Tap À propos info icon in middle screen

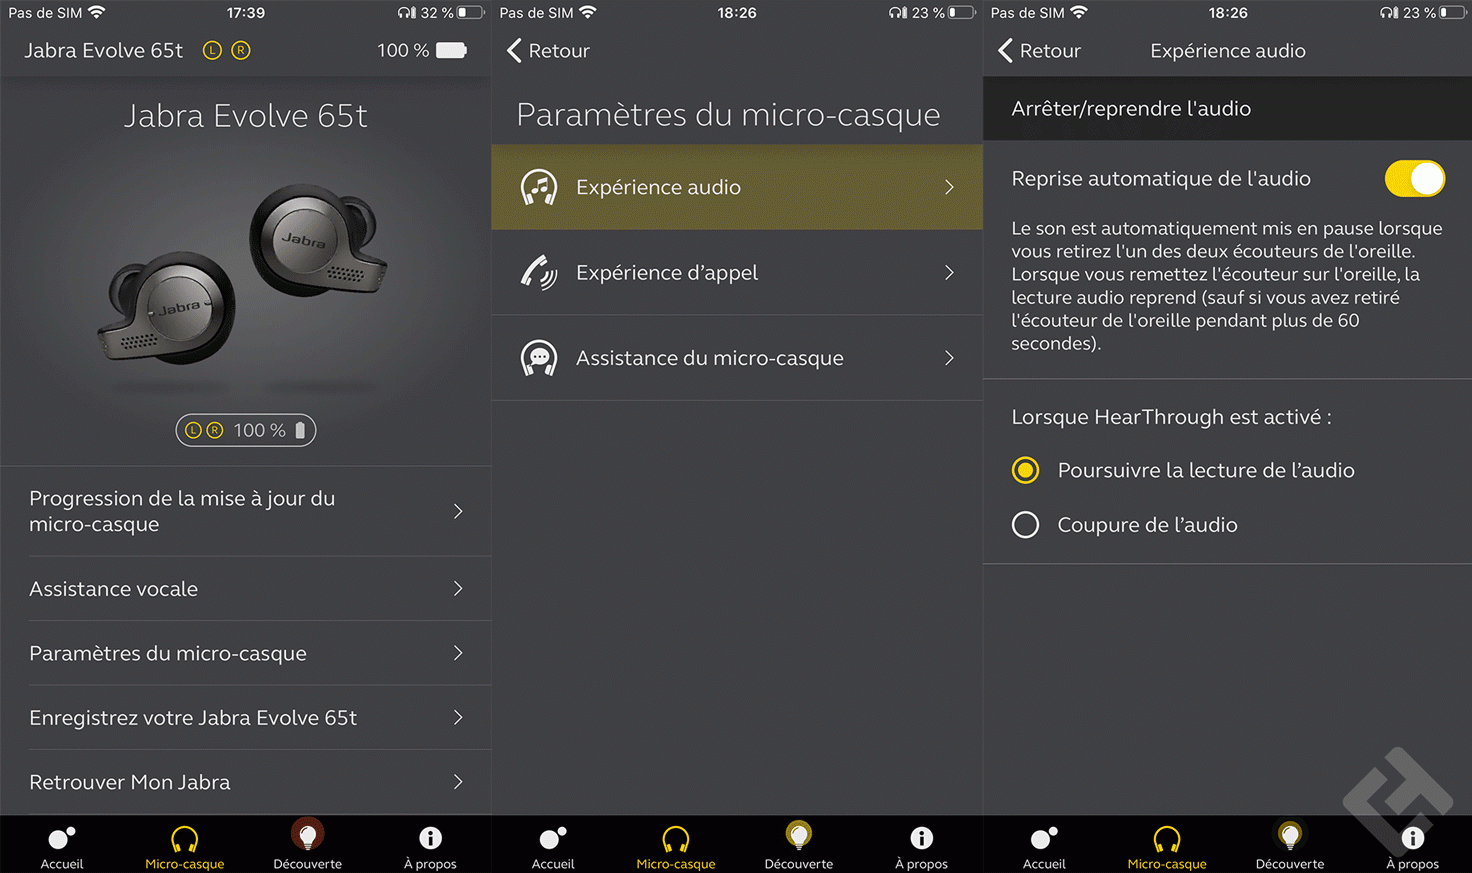(921, 838)
